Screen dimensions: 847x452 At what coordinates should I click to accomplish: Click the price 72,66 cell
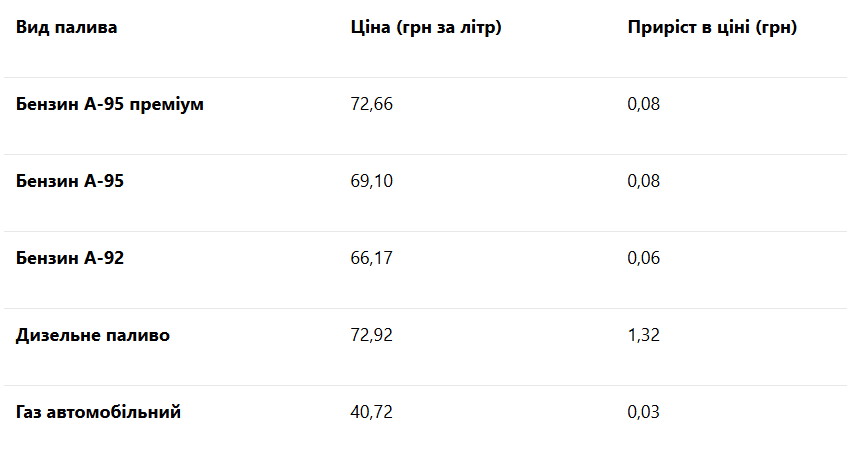pyautogui.click(x=371, y=104)
